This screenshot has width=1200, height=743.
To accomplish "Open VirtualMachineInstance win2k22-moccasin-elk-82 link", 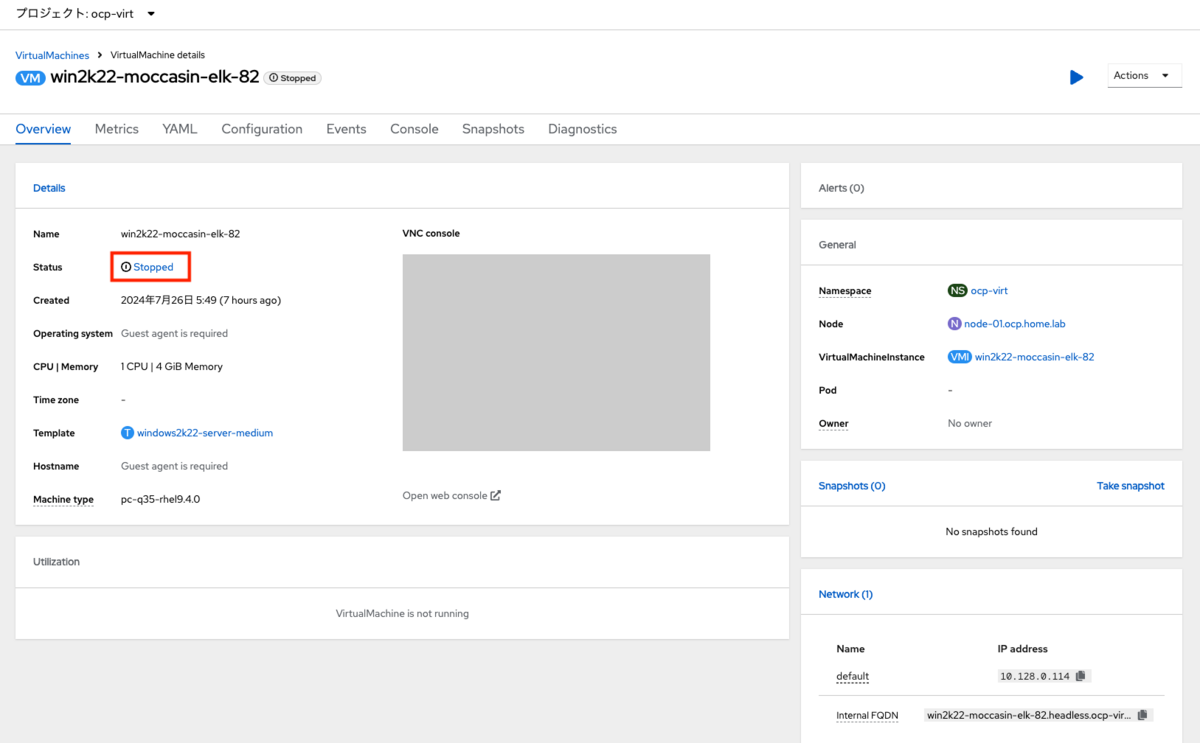I will coord(1034,357).
